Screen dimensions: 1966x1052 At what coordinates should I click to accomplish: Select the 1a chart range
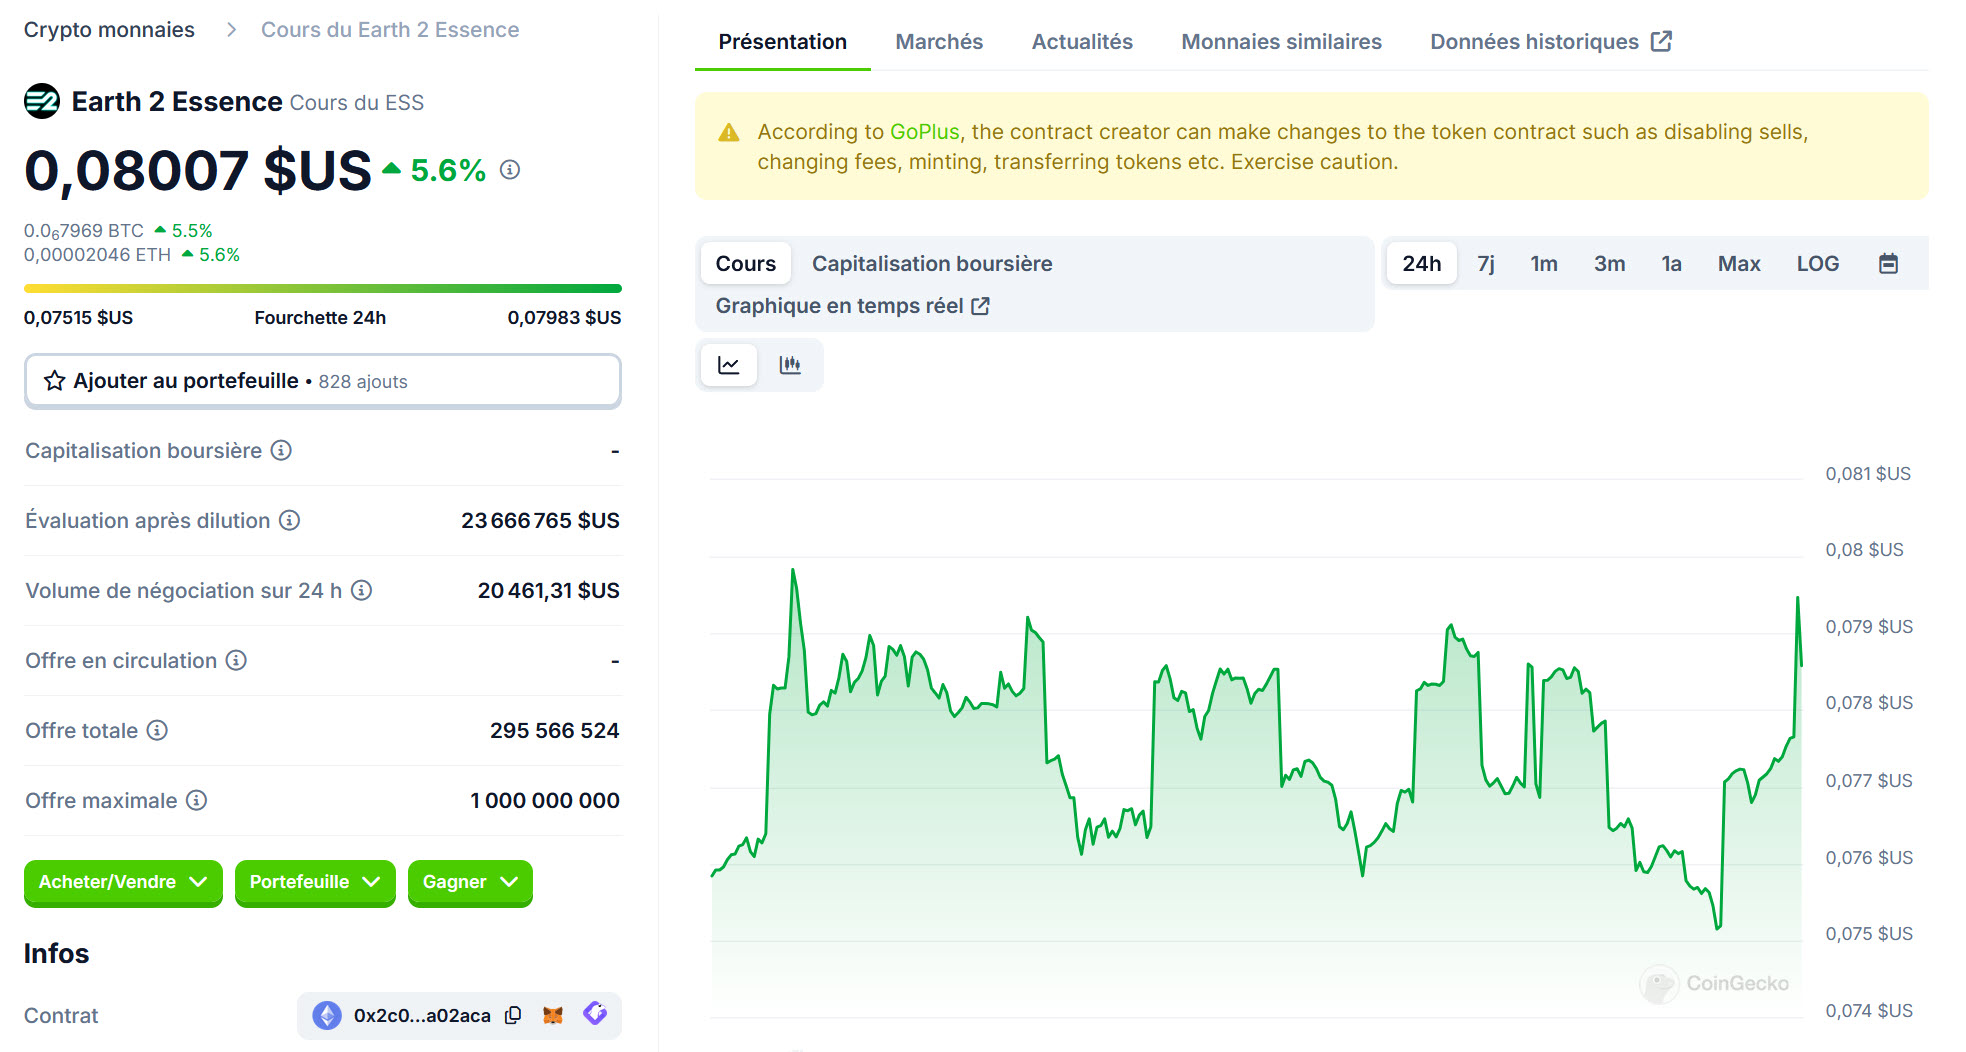click(1671, 264)
